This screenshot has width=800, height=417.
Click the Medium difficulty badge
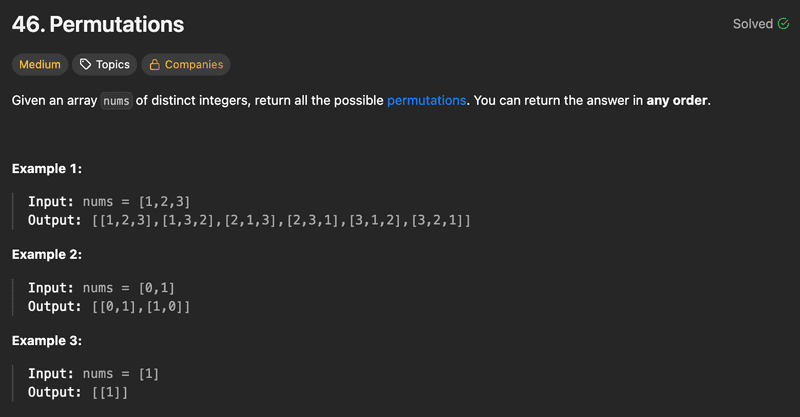point(40,65)
